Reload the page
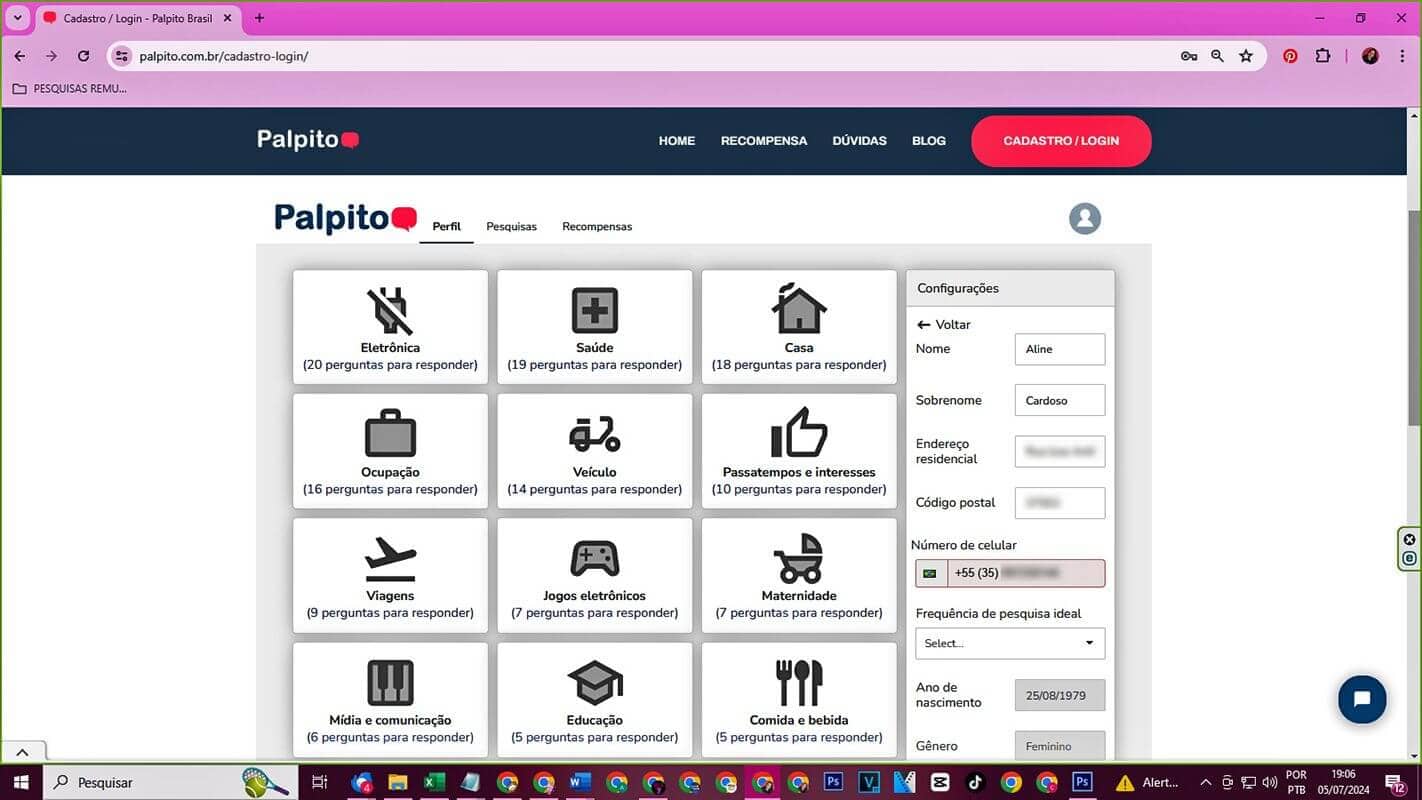 (83, 56)
